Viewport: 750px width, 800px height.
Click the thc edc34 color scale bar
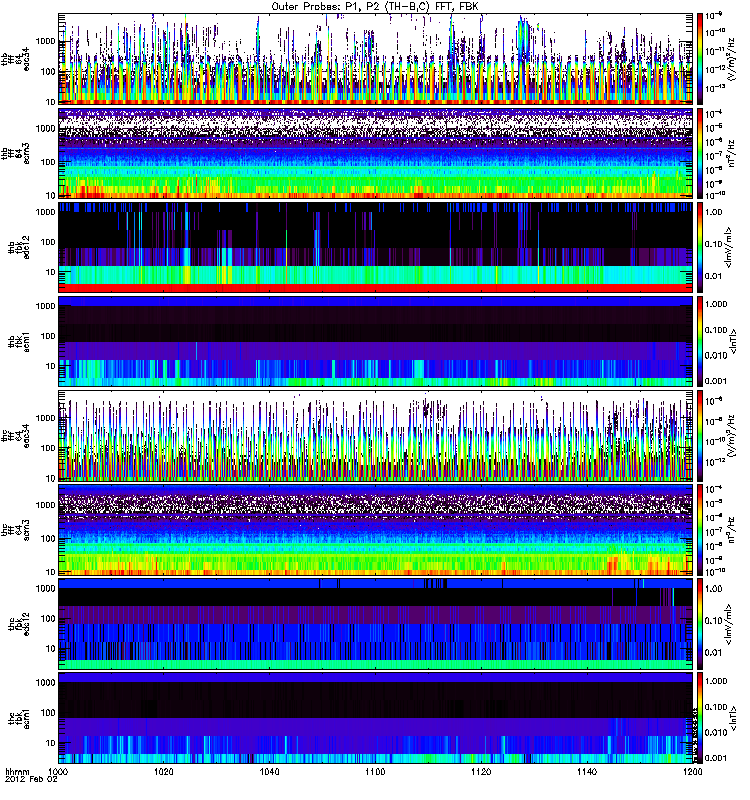pyautogui.click(x=699, y=436)
